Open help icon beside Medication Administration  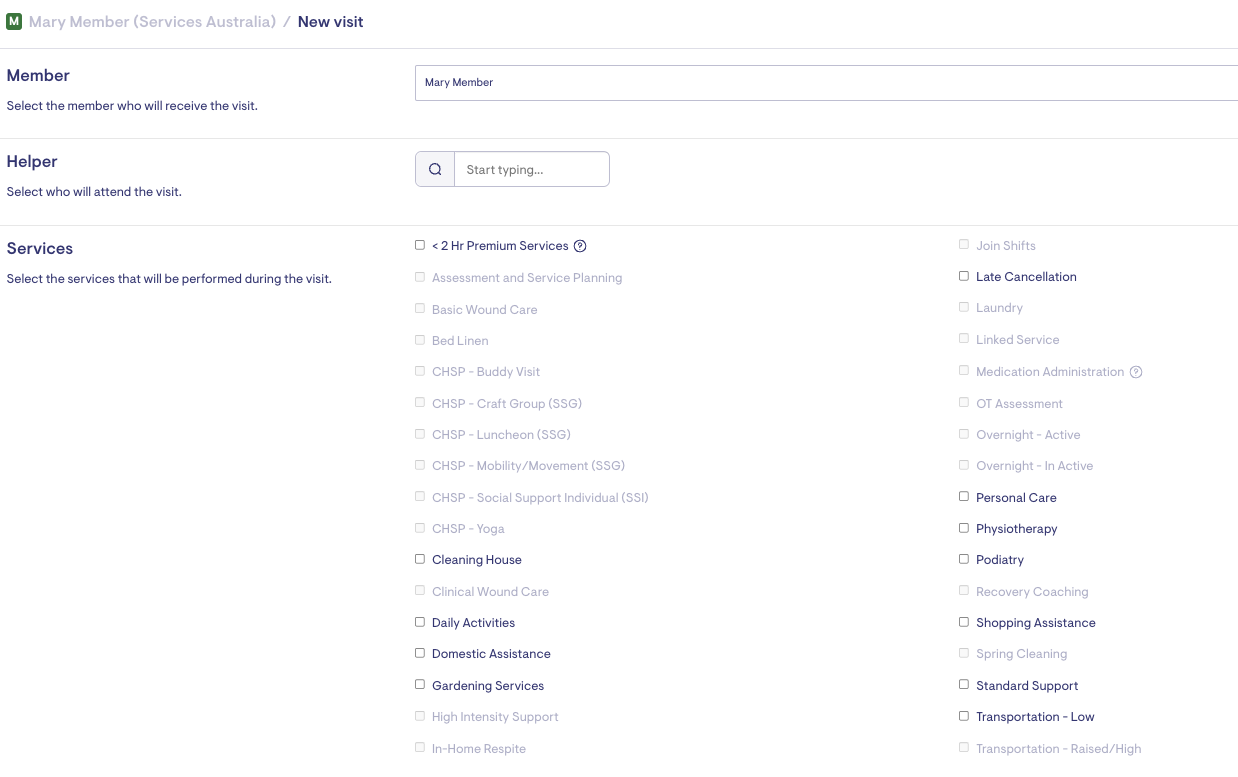tap(1136, 372)
